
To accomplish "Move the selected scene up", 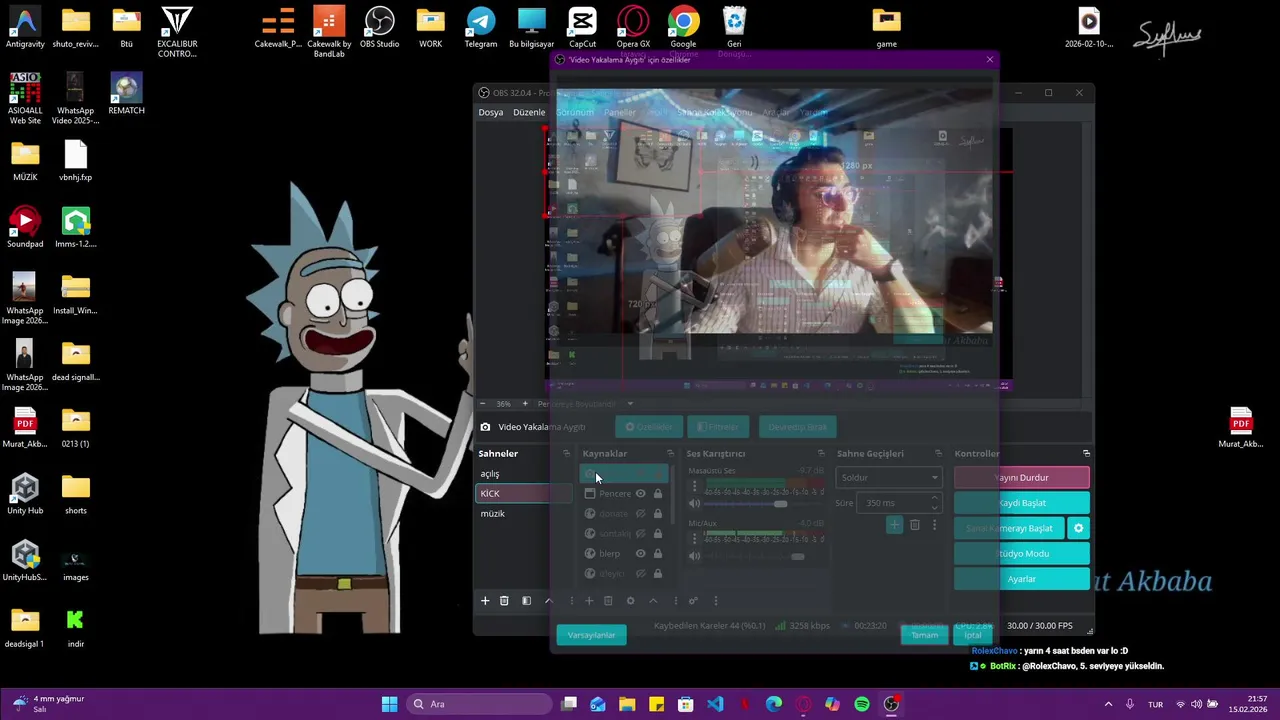I will click(x=547, y=601).
